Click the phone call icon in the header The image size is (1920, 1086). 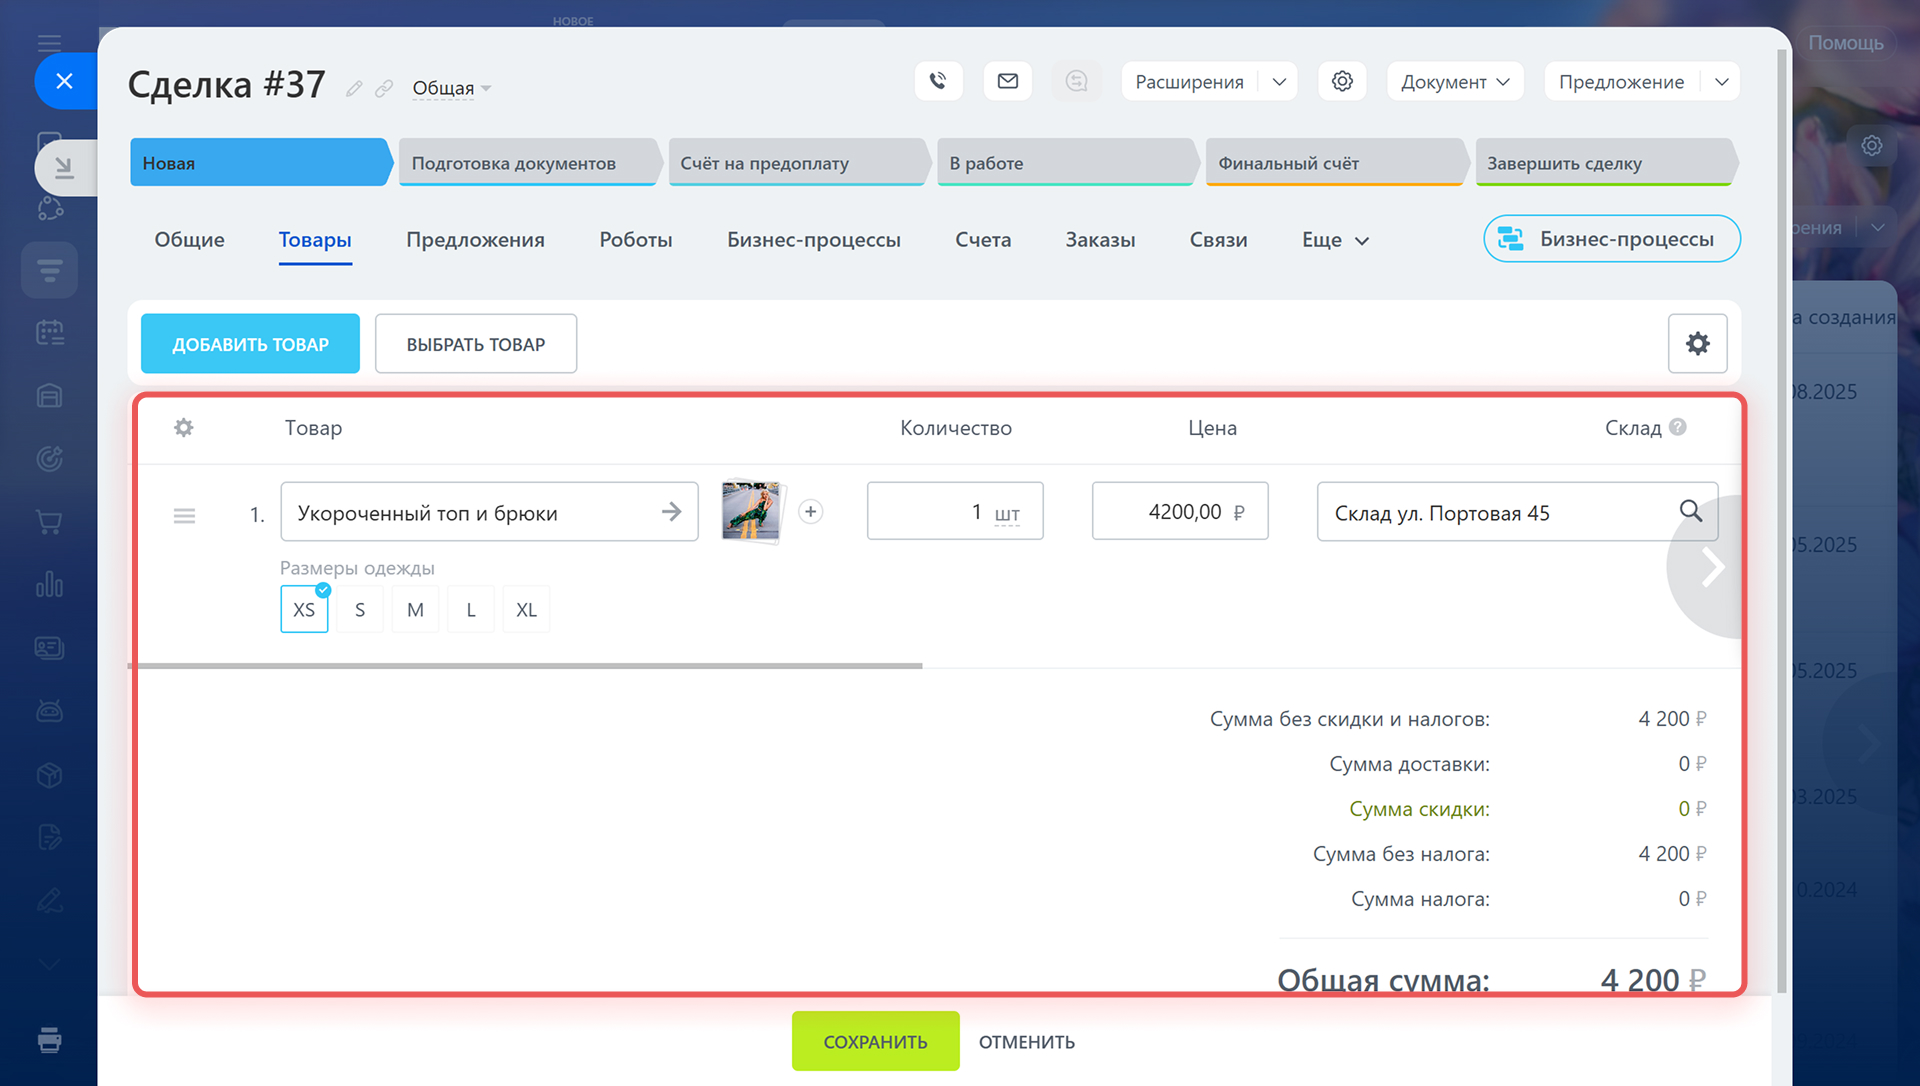pyautogui.click(x=938, y=81)
